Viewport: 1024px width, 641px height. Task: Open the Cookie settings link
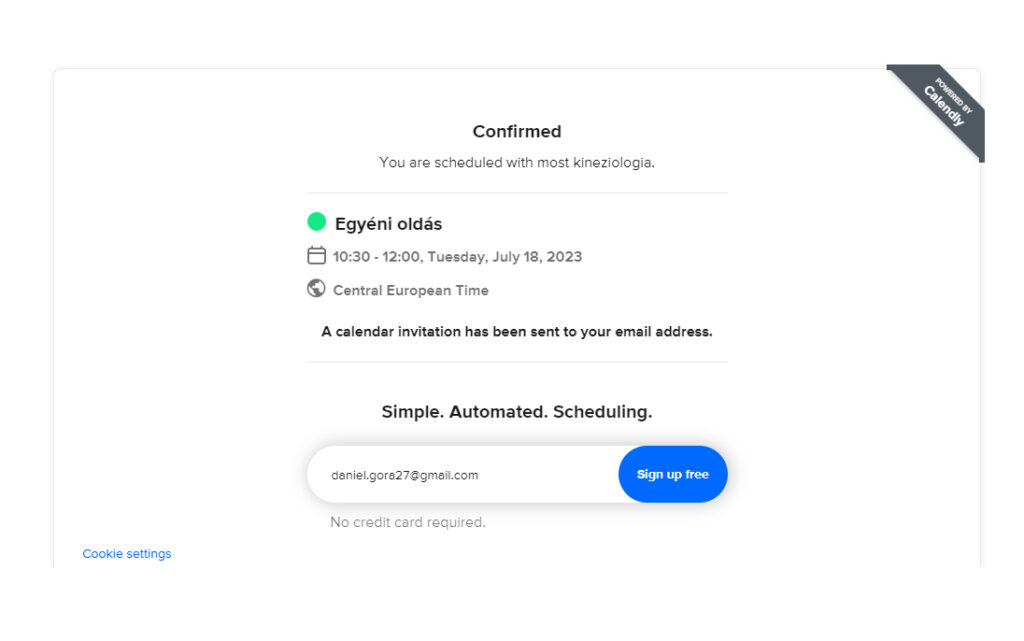[127, 554]
